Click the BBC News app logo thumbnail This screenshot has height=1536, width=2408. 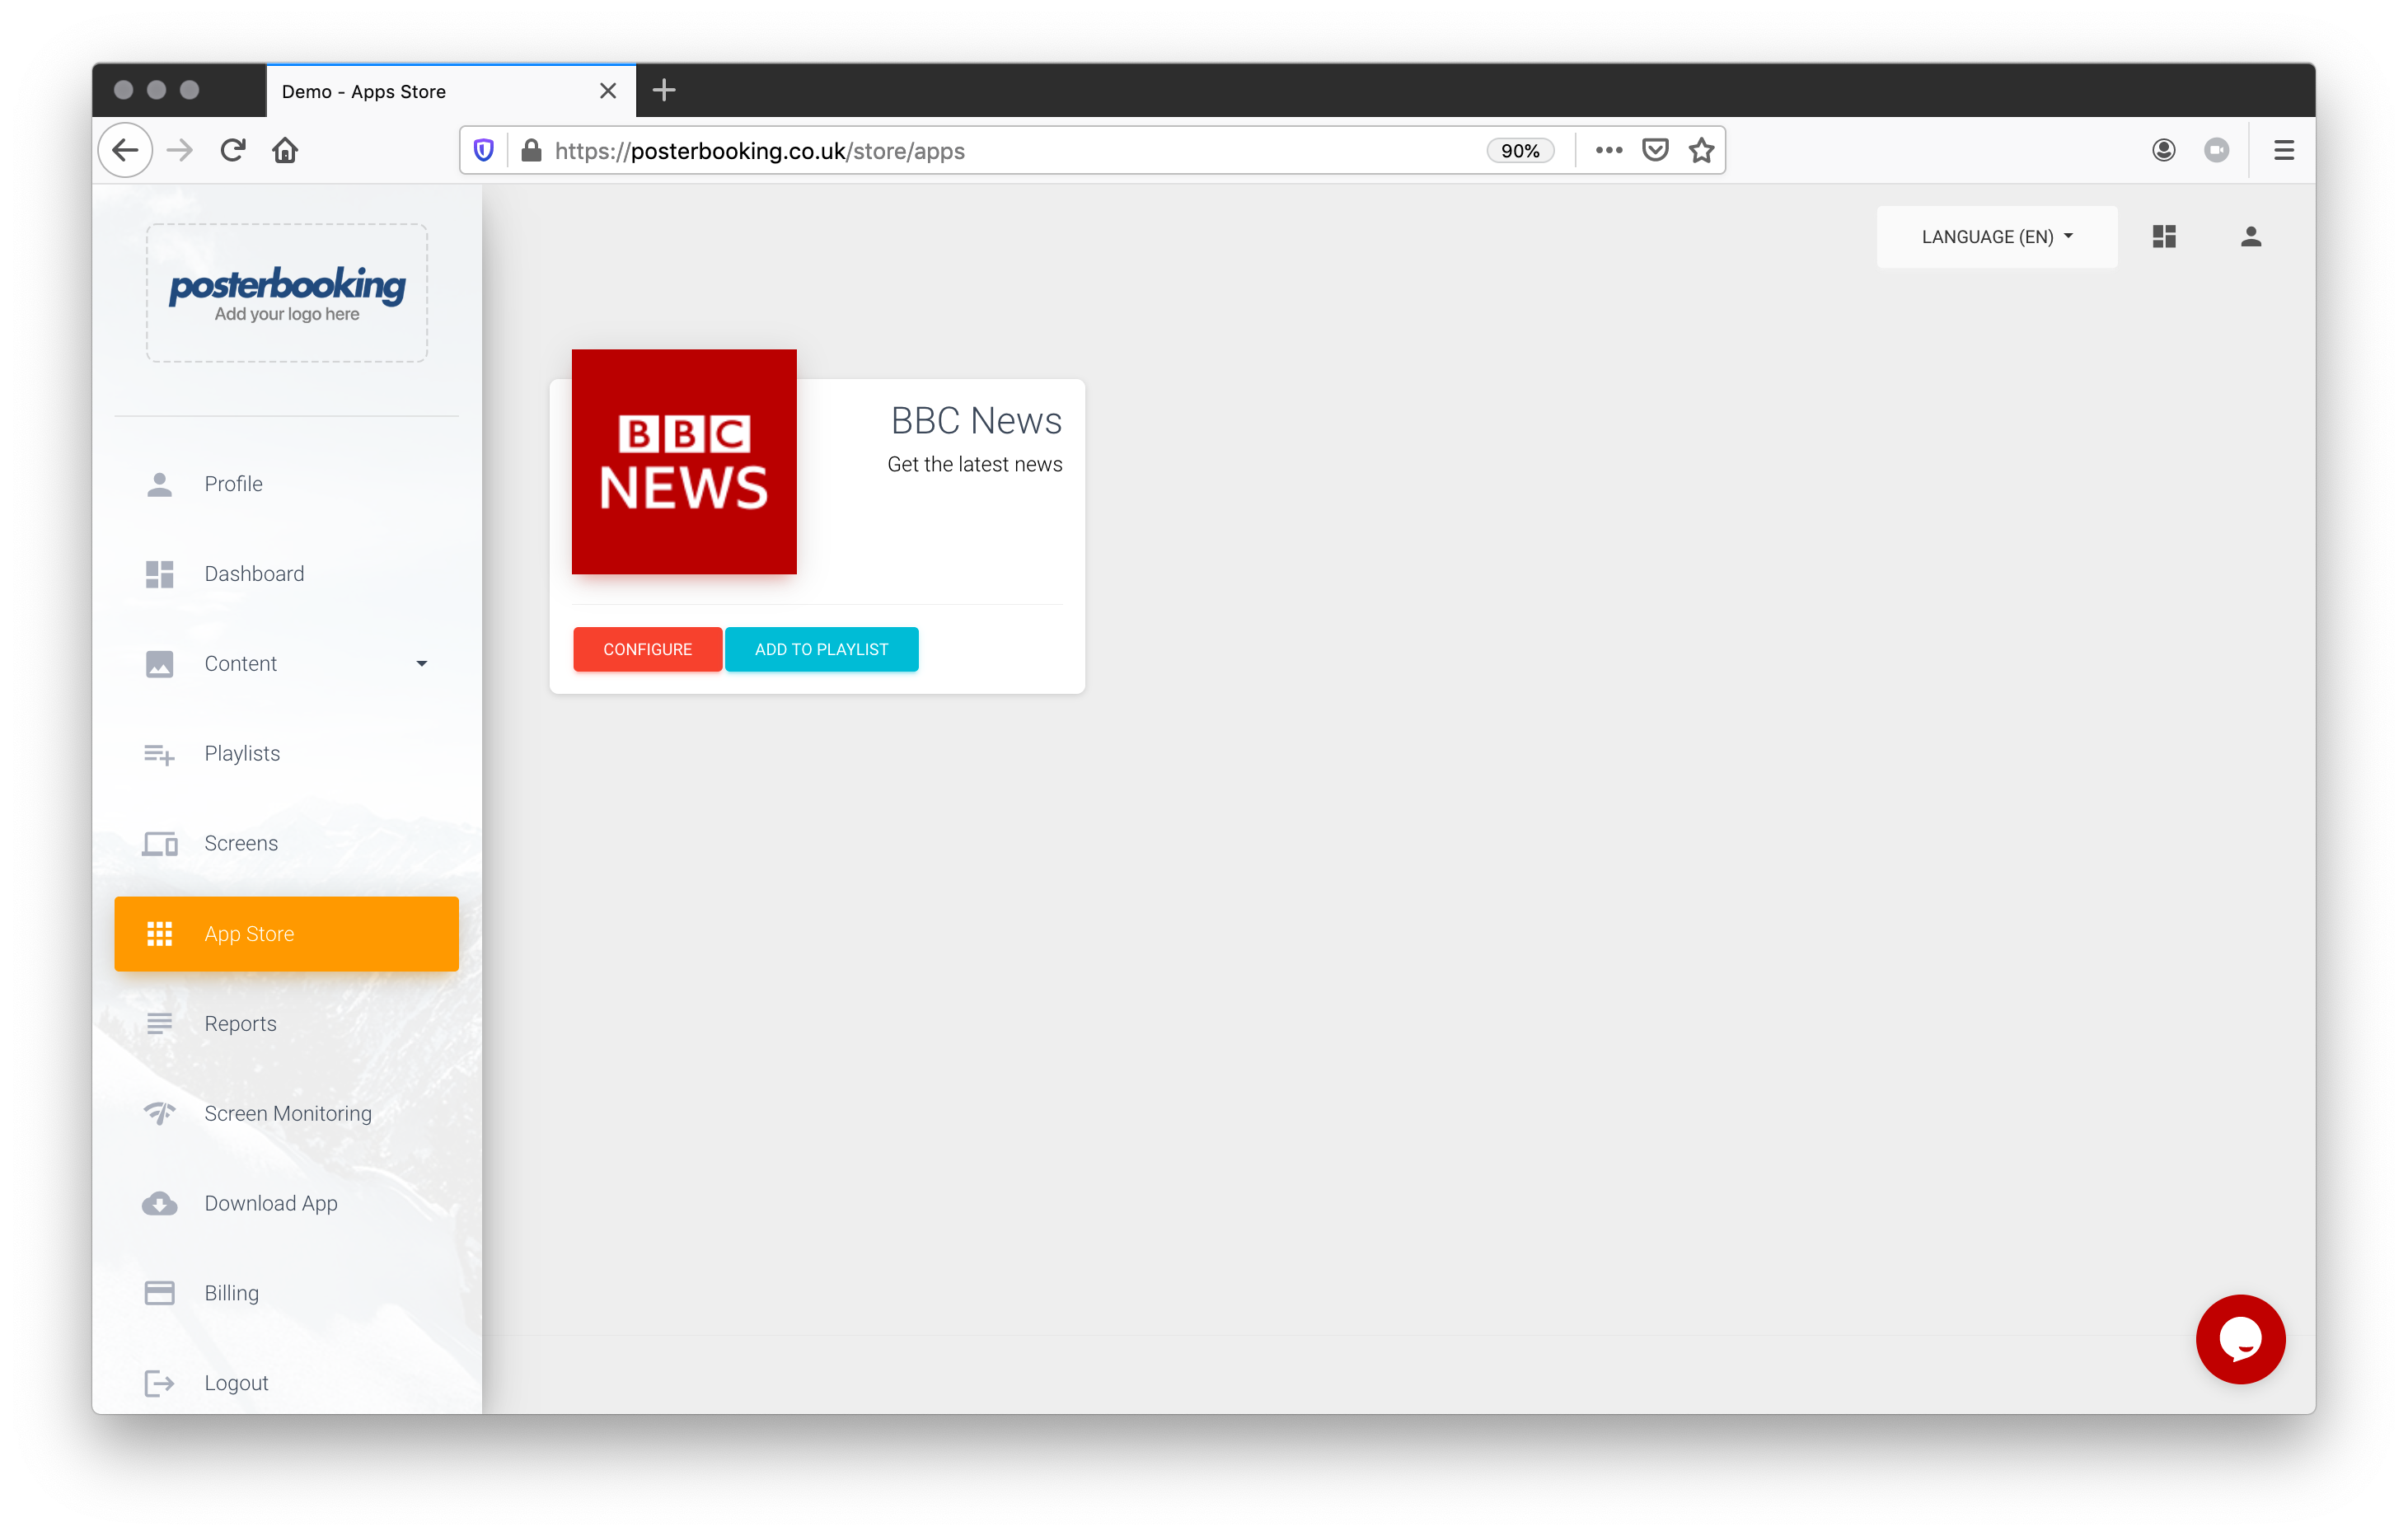pos(684,461)
